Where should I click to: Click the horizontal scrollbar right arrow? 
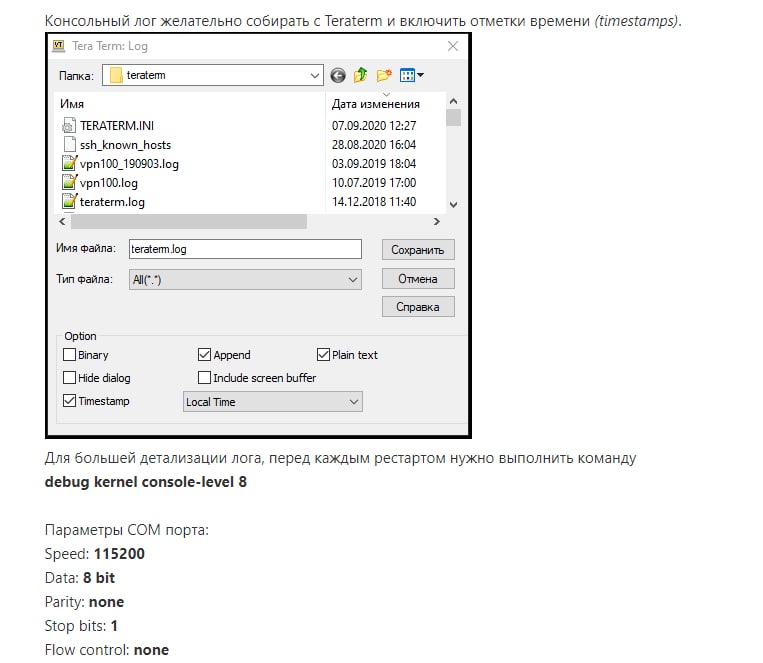[437, 221]
